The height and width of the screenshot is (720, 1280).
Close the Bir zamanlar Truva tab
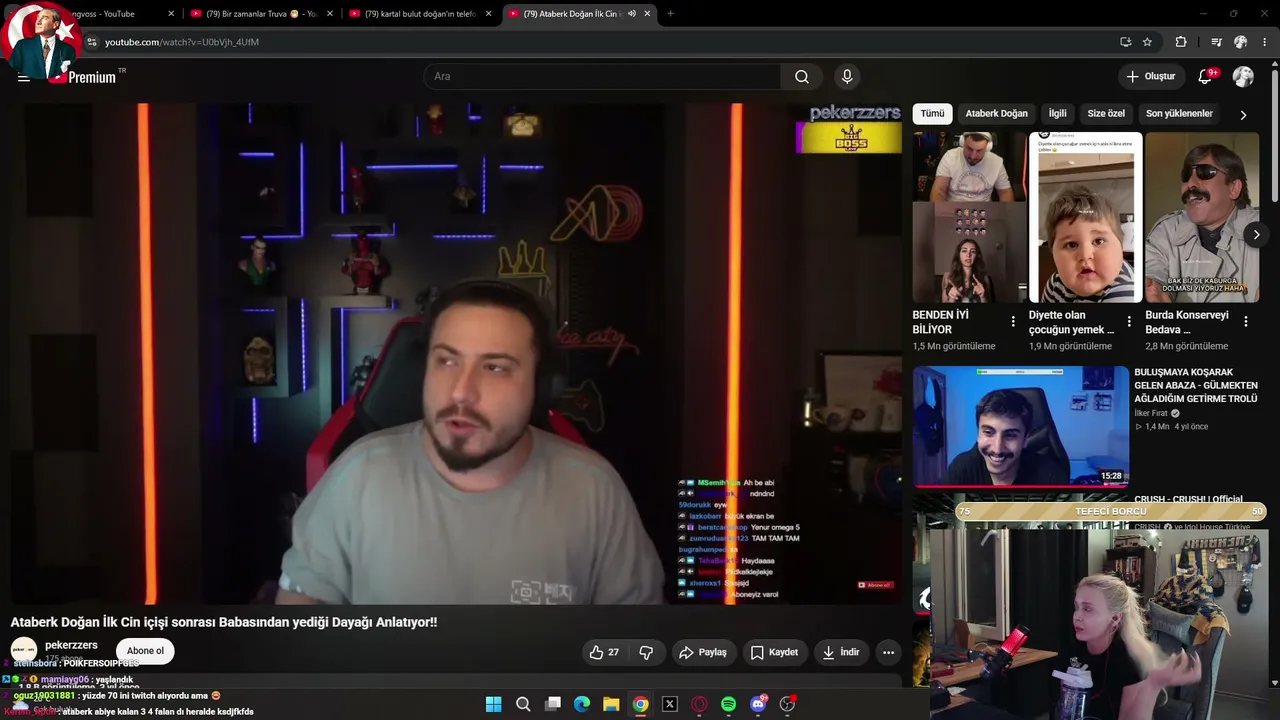point(330,14)
